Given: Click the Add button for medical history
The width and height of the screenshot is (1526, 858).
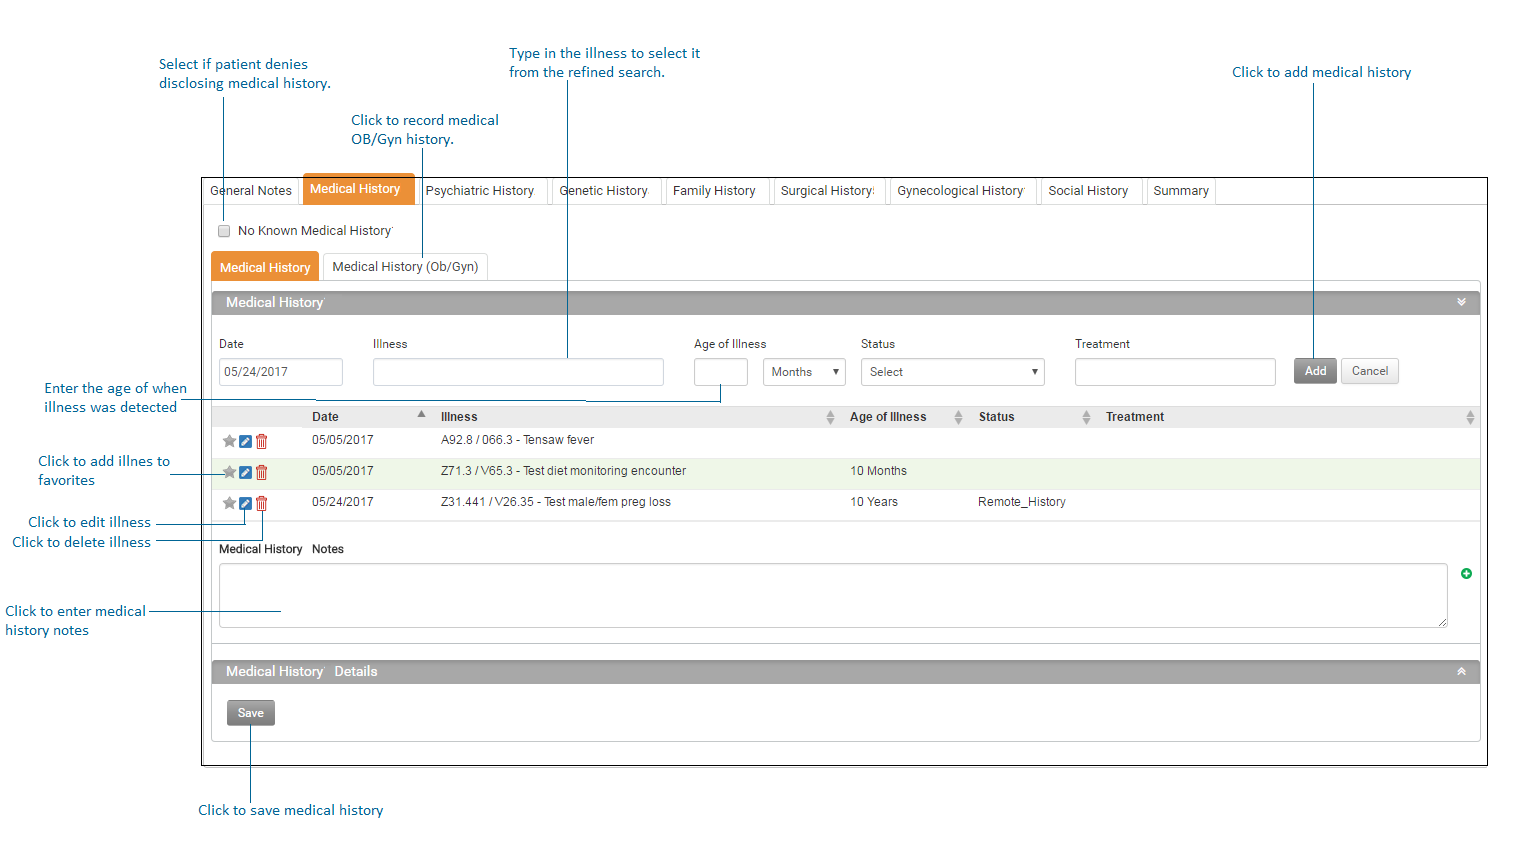Looking at the screenshot, I should (1314, 371).
